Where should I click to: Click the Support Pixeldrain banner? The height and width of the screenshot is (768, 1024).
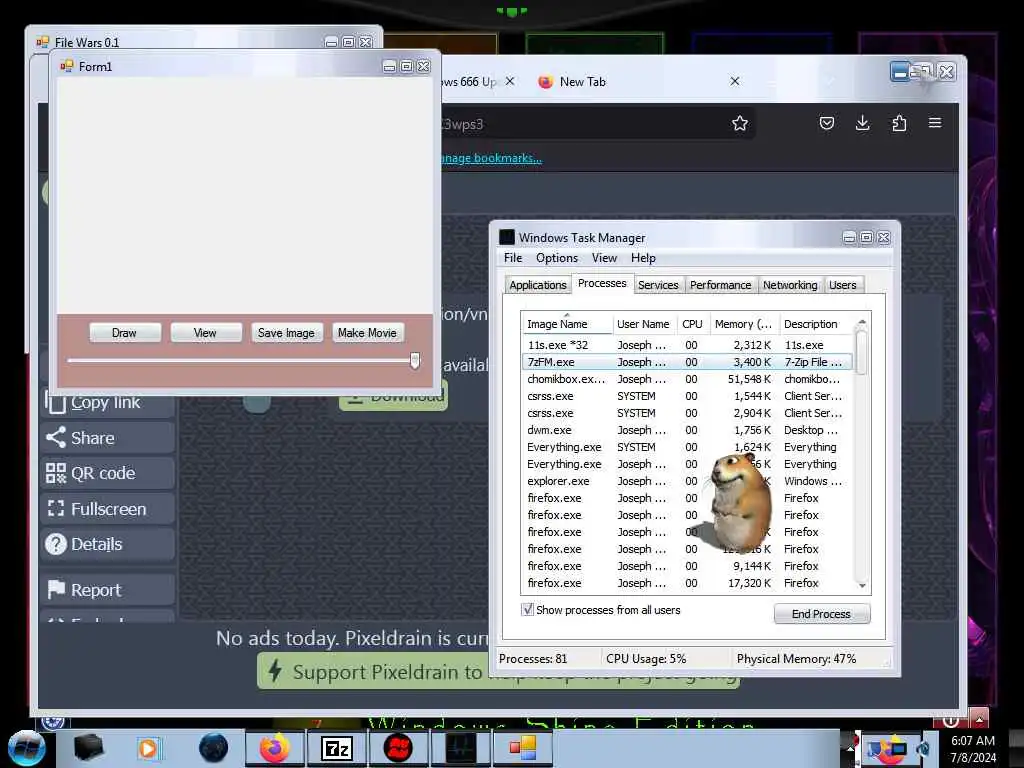pos(374,671)
